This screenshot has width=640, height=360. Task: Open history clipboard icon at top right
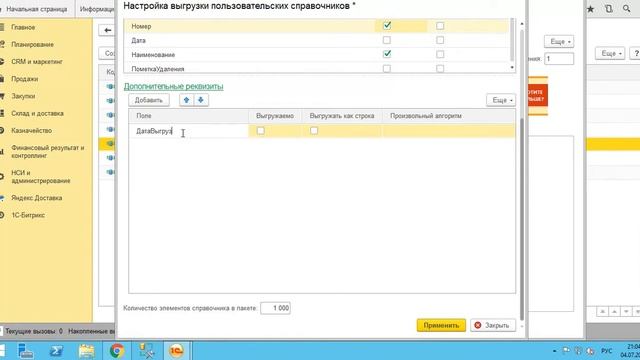[x=609, y=9]
